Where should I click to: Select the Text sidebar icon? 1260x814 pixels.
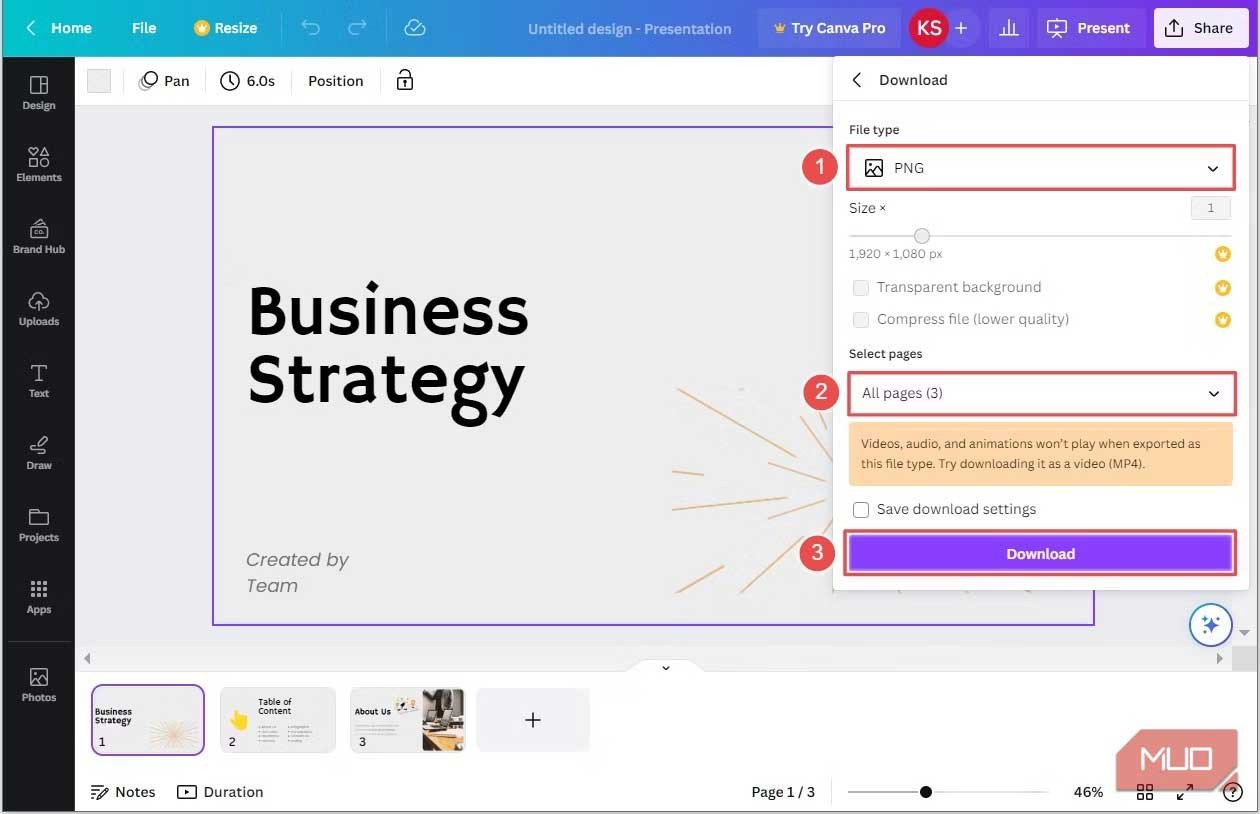(38, 378)
